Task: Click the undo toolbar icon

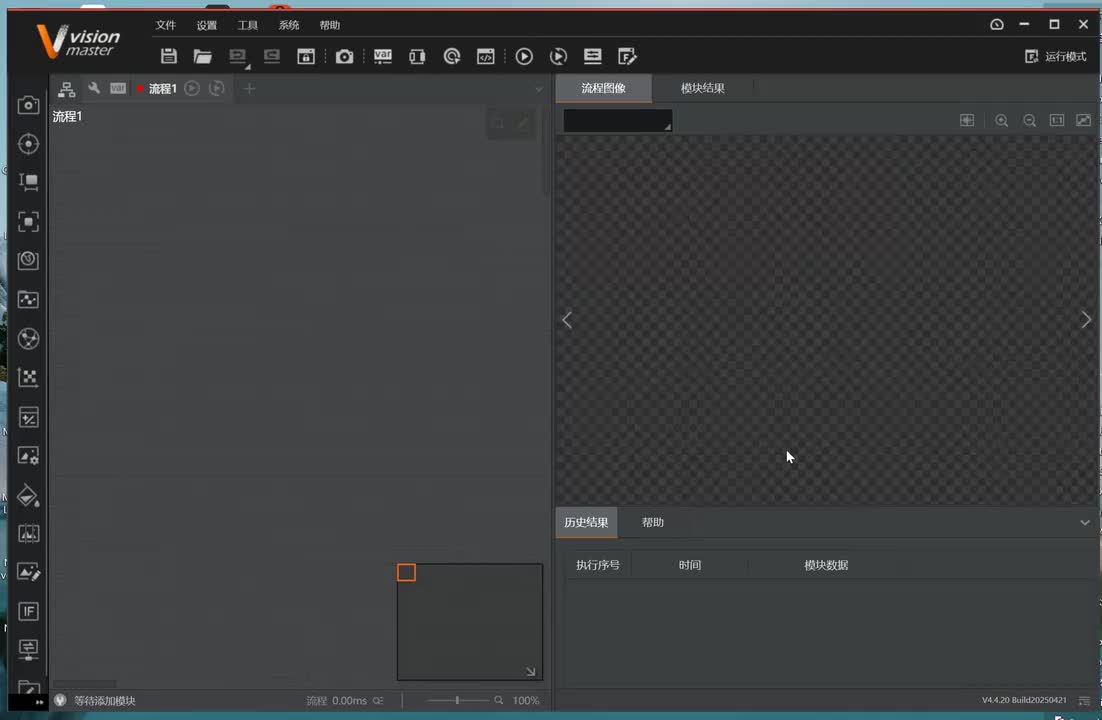Action: 238,56
